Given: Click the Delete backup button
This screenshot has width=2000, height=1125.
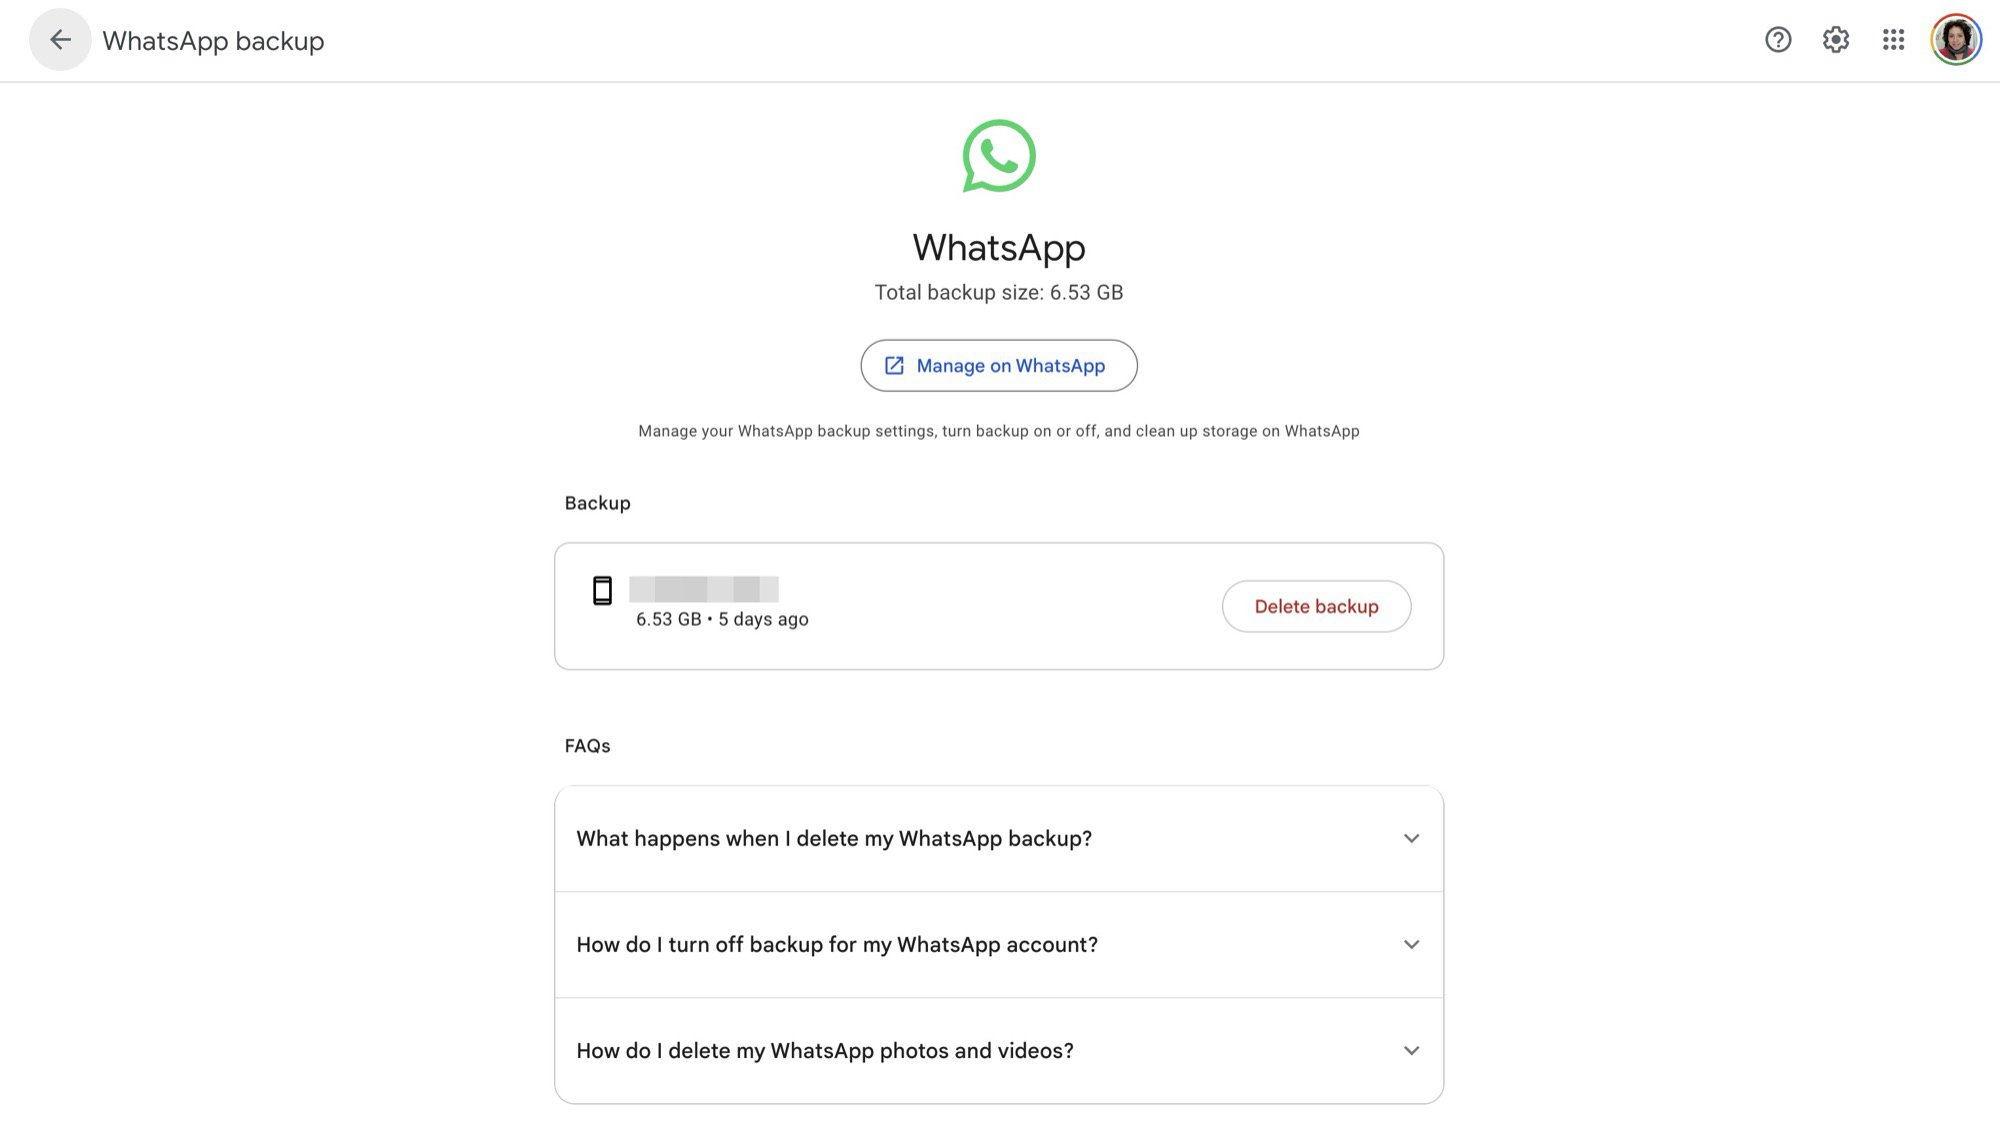Looking at the screenshot, I should pyautogui.click(x=1316, y=606).
